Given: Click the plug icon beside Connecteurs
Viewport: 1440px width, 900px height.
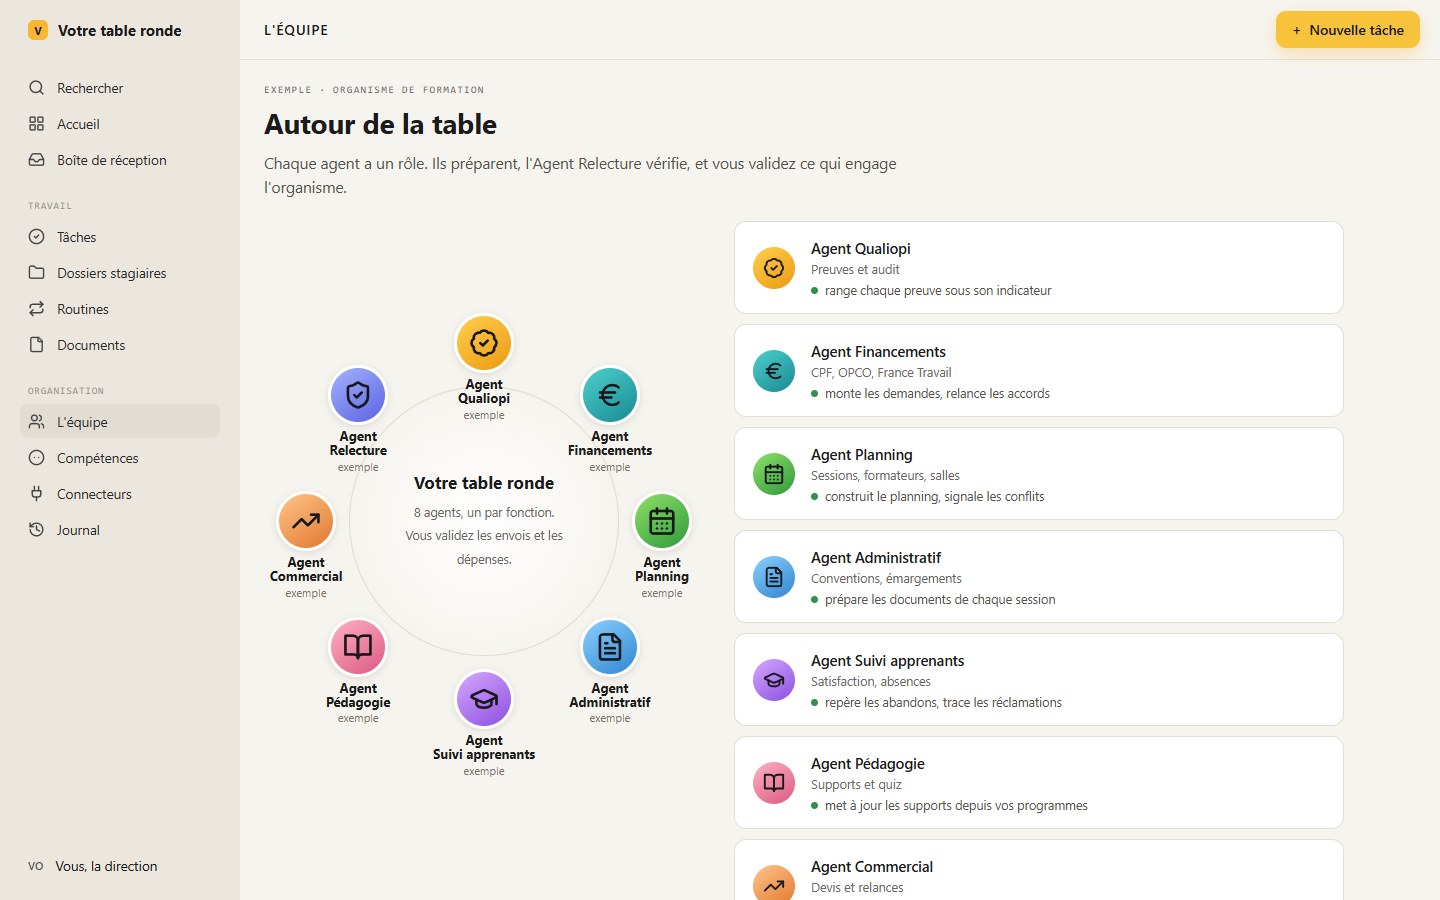Looking at the screenshot, I should [x=37, y=494].
